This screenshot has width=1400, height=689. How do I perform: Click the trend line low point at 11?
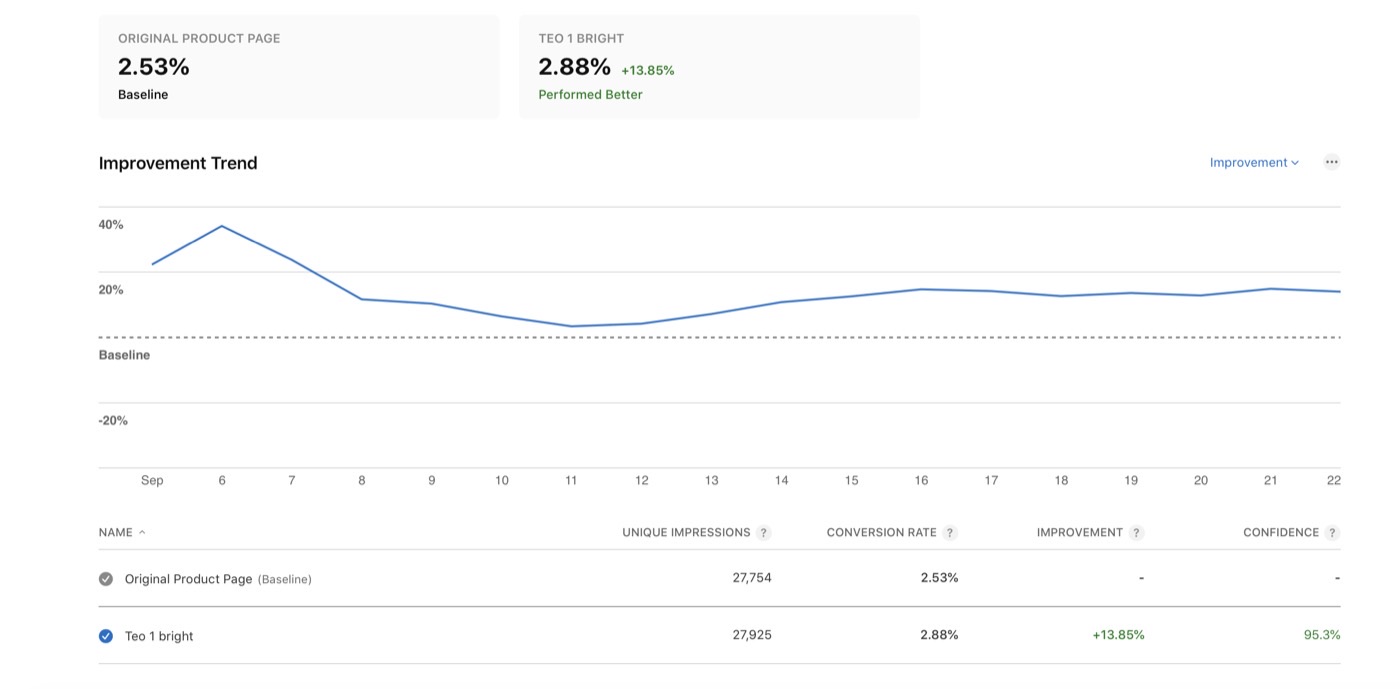[571, 326]
